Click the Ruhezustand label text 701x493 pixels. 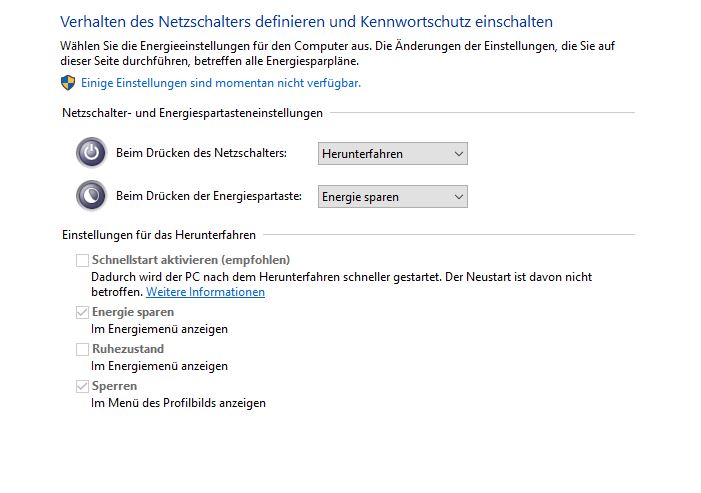coord(128,349)
